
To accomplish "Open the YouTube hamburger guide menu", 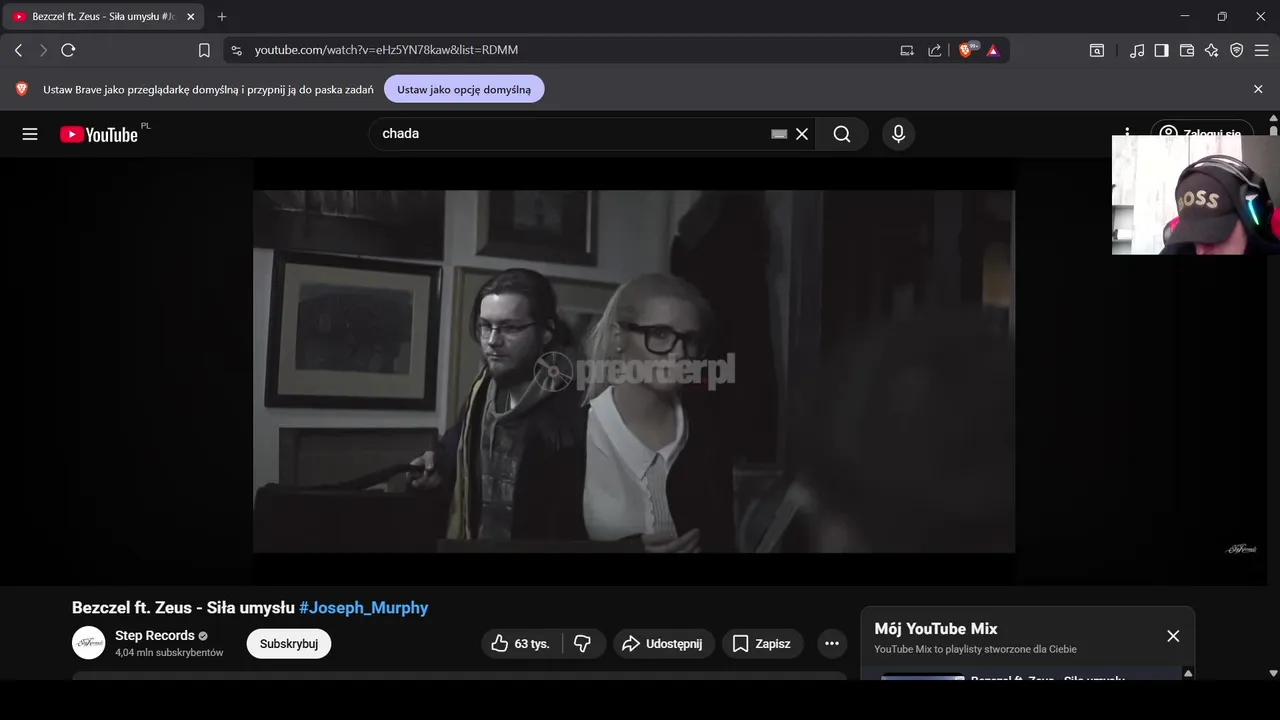I will pyautogui.click(x=30, y=134).
